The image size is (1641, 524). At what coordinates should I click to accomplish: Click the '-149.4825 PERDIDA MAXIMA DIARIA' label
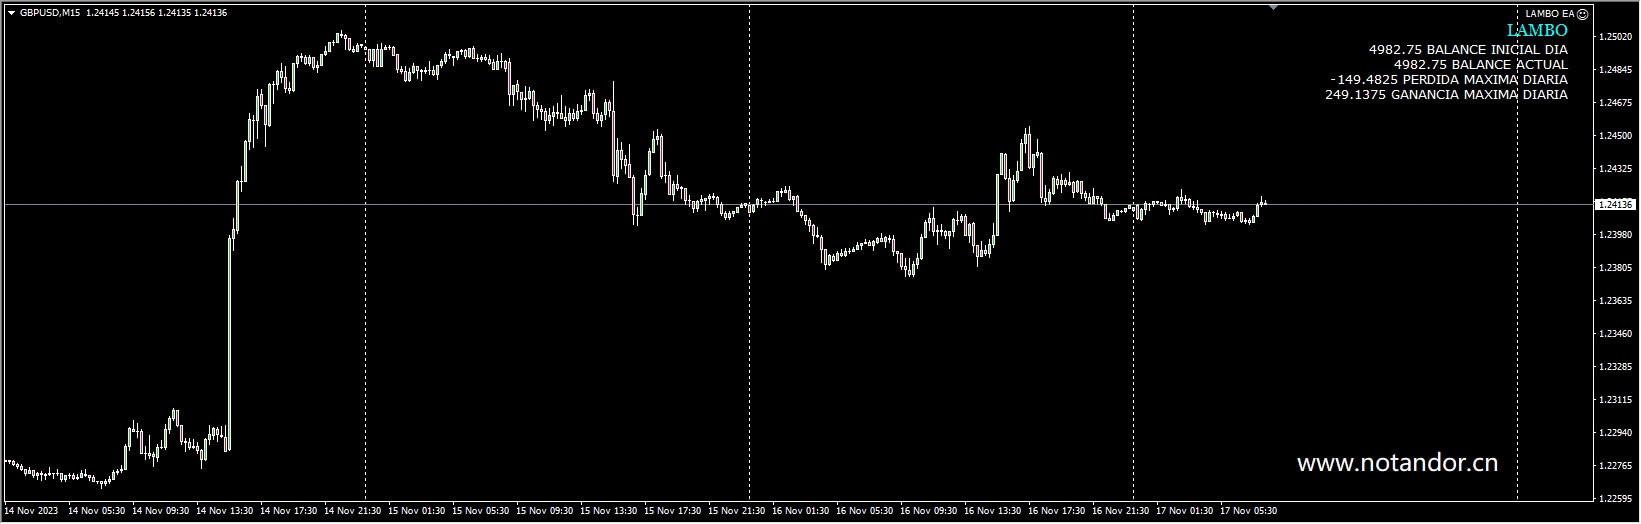1449,79
